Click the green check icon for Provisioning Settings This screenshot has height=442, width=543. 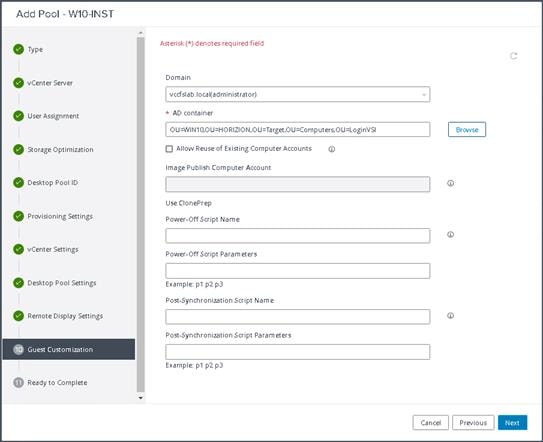pos(18,216)
